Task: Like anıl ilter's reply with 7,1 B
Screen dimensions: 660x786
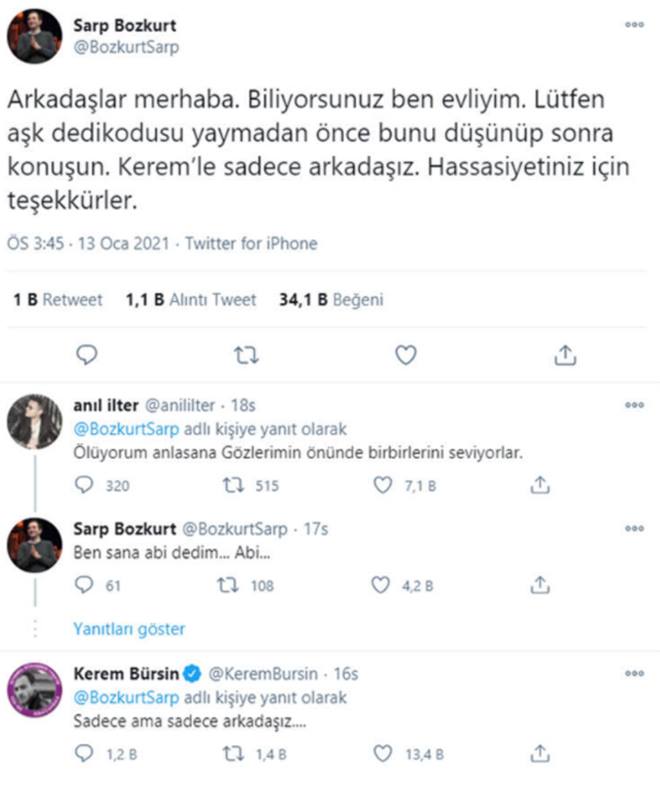Action: pos(383,485)
